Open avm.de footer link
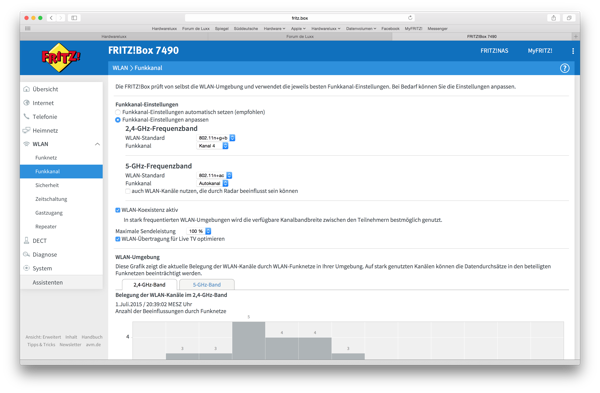This screenshot has width=600, height=393. tap(93, 344)
